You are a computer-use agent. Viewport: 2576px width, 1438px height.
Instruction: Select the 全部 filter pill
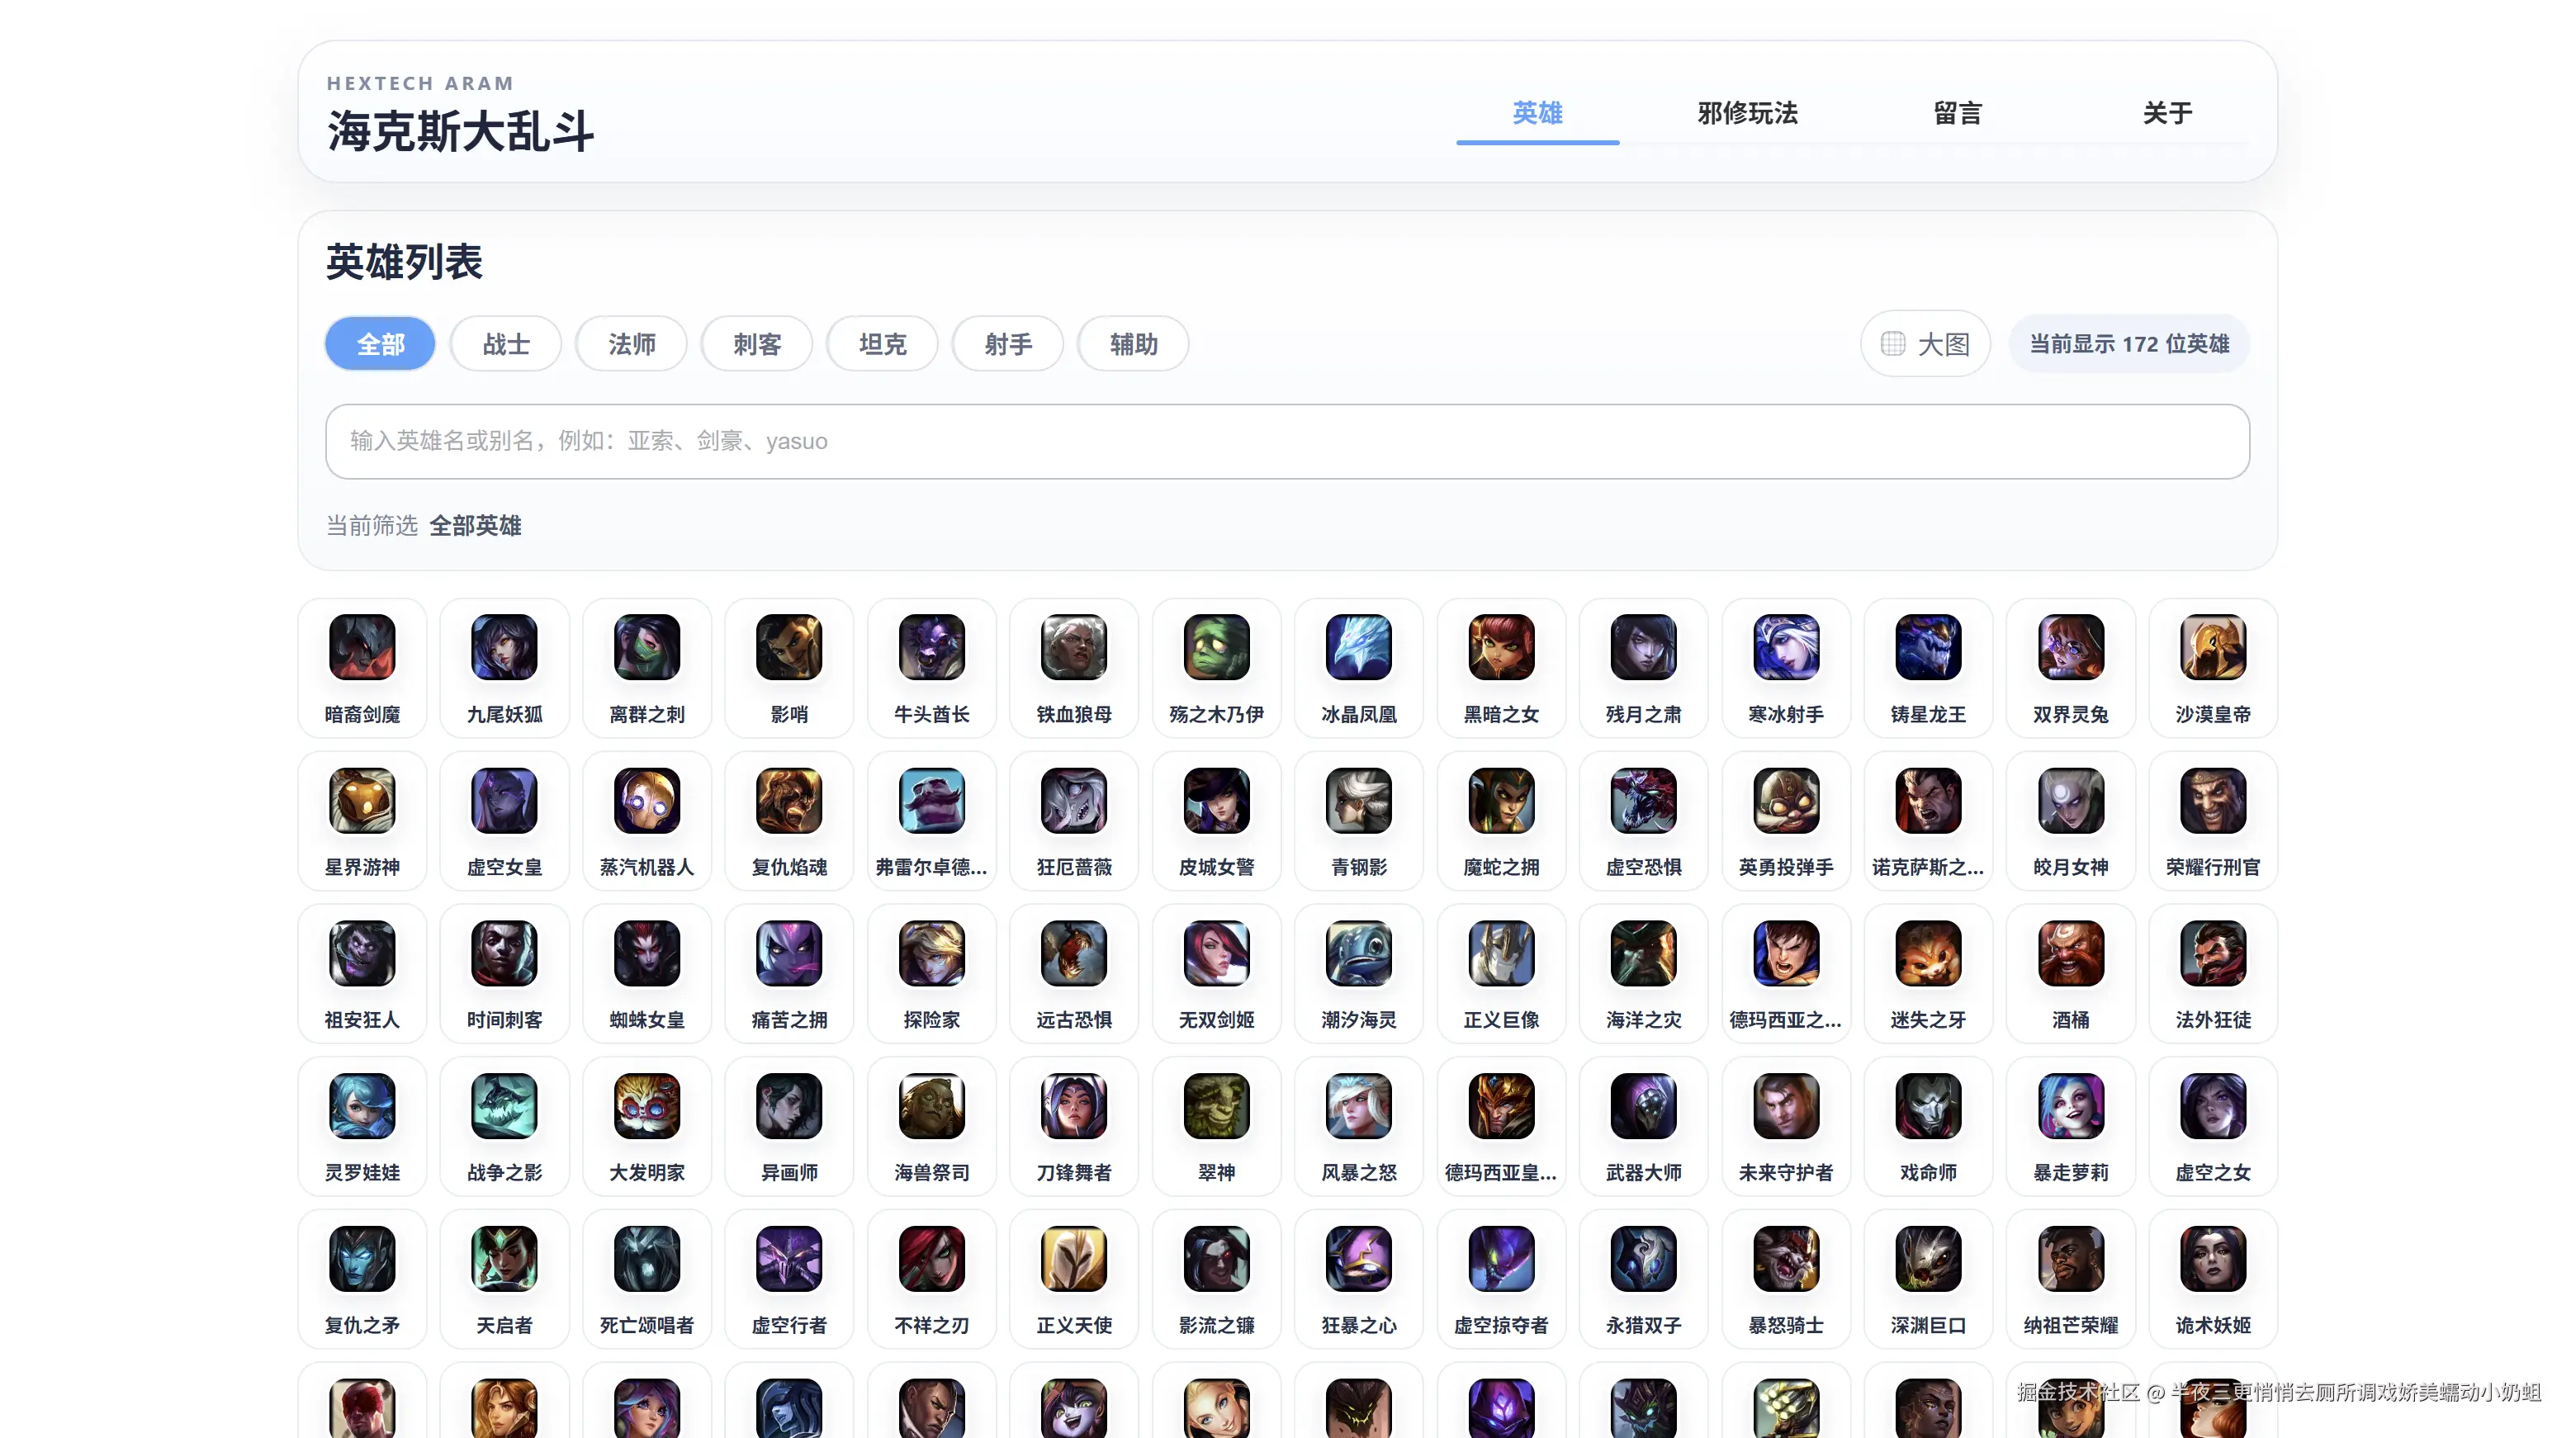point(380,343)
